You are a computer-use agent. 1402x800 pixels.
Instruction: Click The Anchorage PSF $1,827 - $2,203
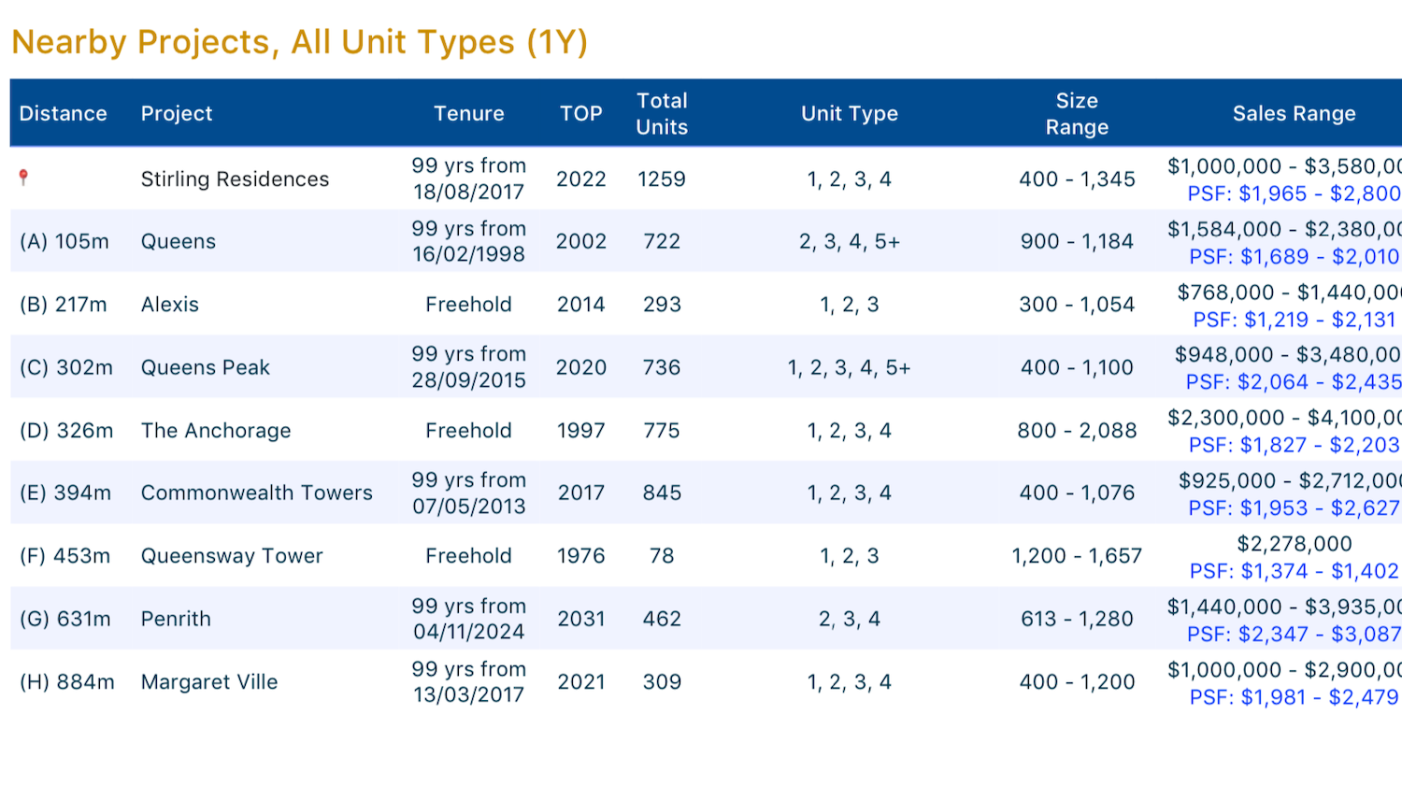pyautogui.click(x=1294, y=445)
